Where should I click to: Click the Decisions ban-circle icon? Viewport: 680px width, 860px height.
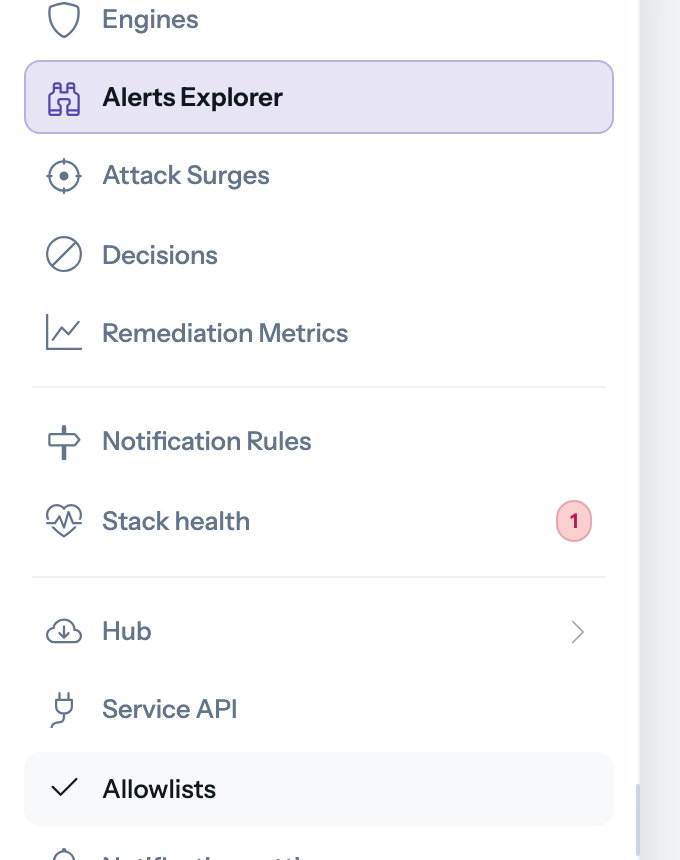tap(64, 254)
